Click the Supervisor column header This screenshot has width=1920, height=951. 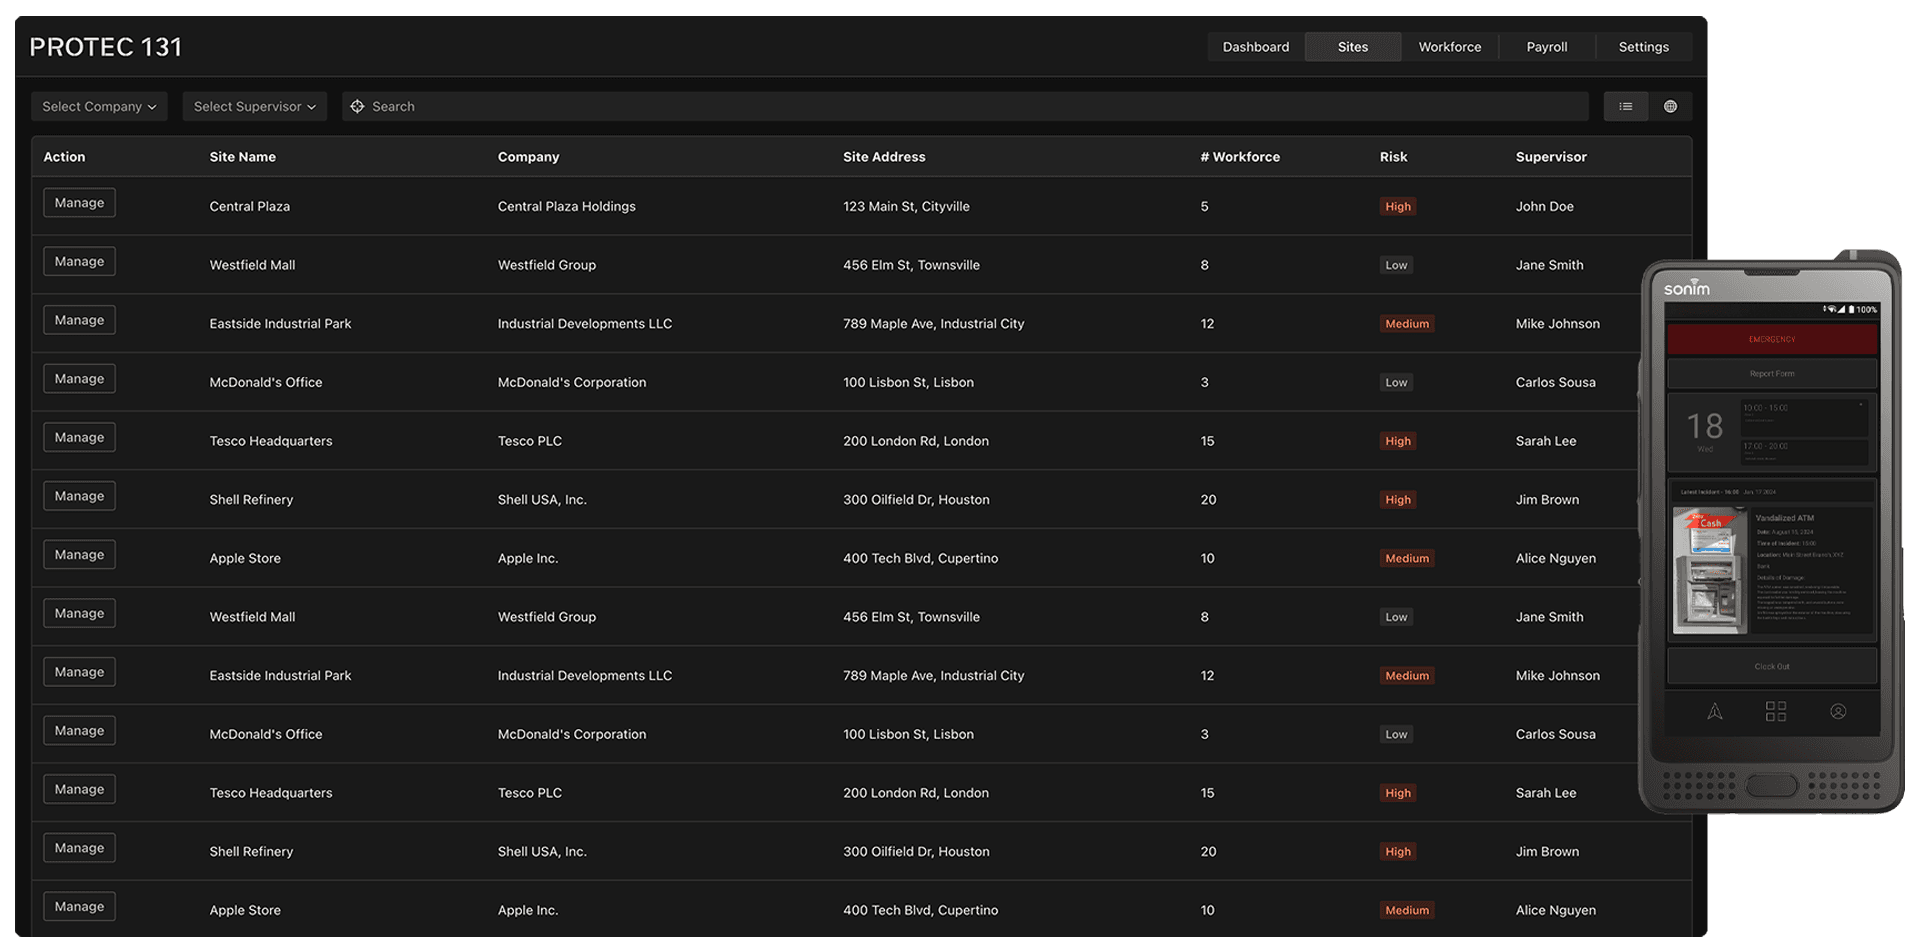[1551, 157]
